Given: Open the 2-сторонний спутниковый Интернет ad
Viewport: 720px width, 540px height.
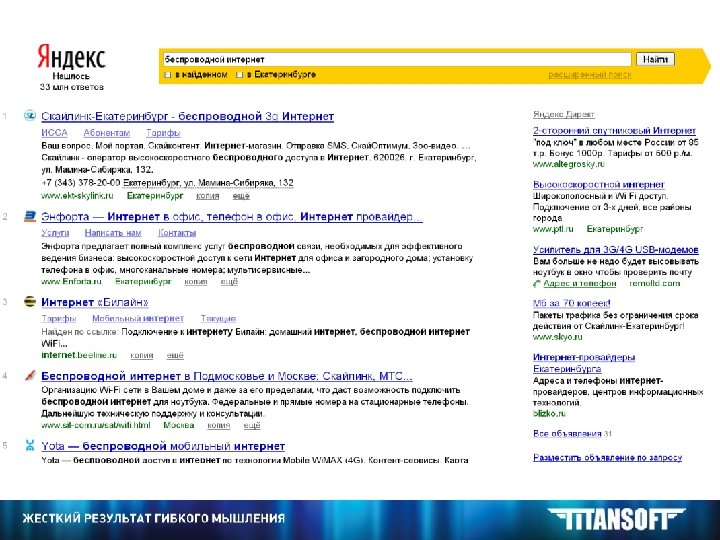Looking at the screenshot, I should [x=614, y=130].
